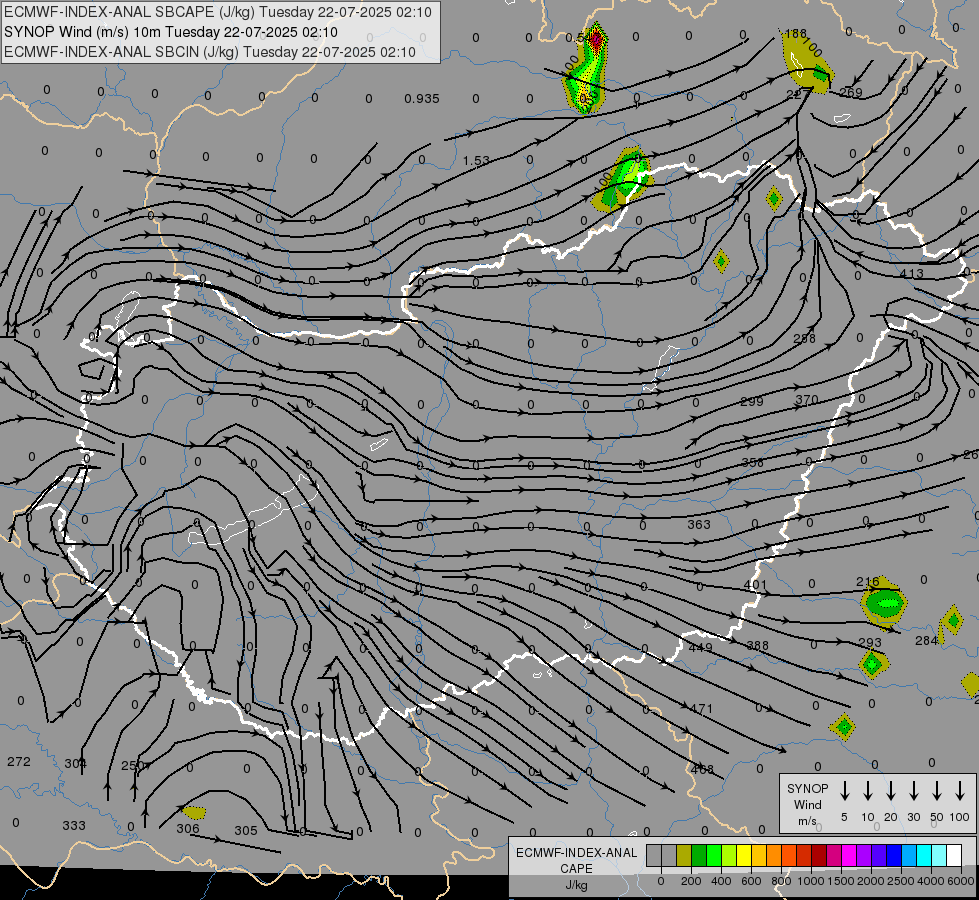Click the 'SYNOP Wind (m/s) 10m' title line
979x900 pixels.
click(x=171, y=32)
